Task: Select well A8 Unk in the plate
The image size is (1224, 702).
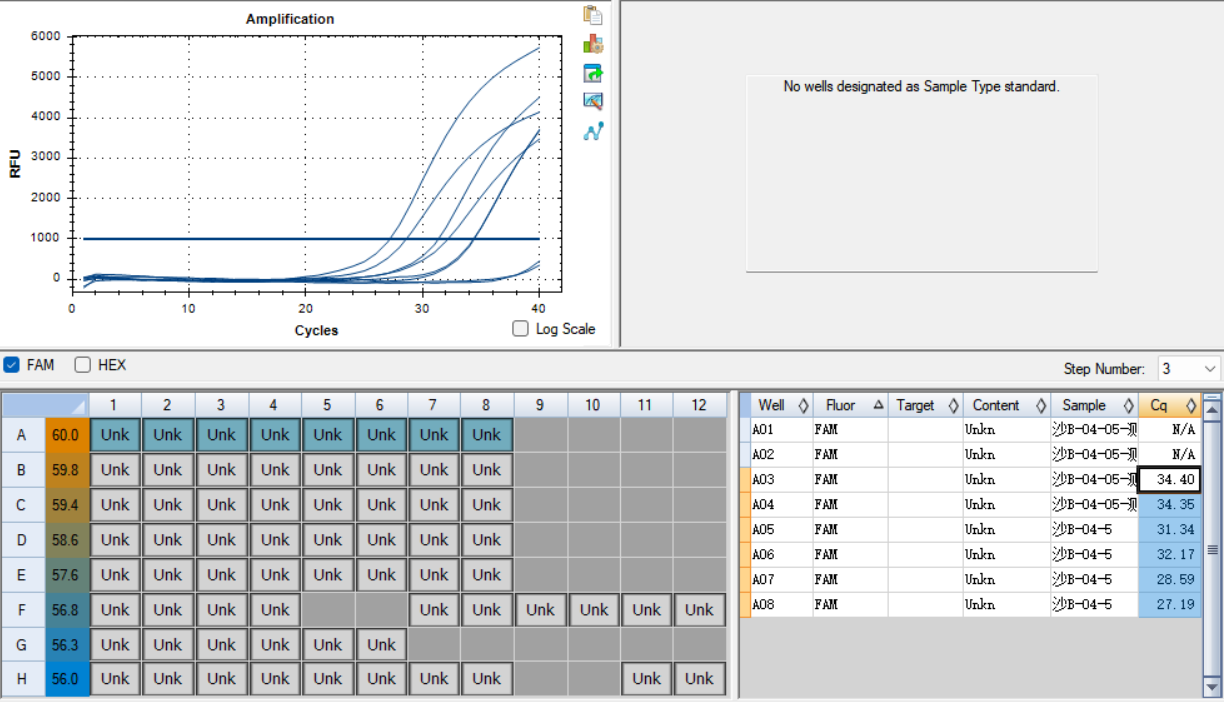Action: [x=487, y=435]
